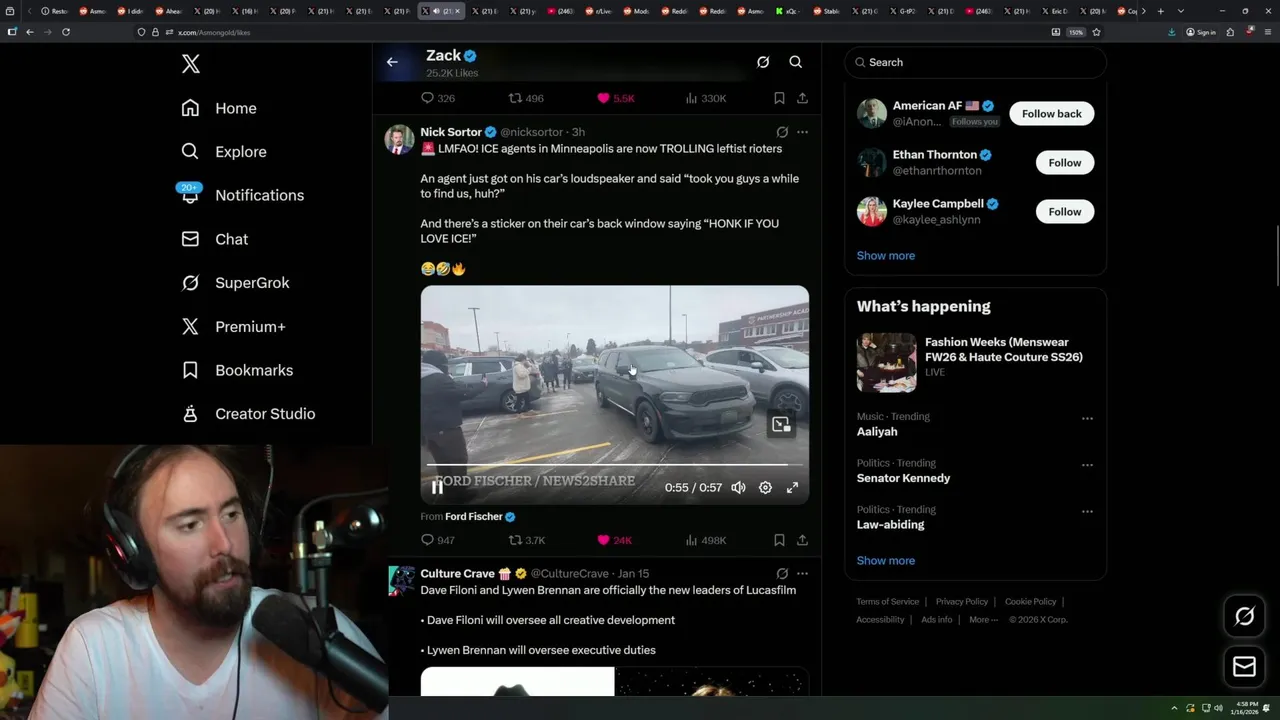Open Notifications from sidebar
The width and height of the screenshot is (1280, 720).
tap(242, 195)
